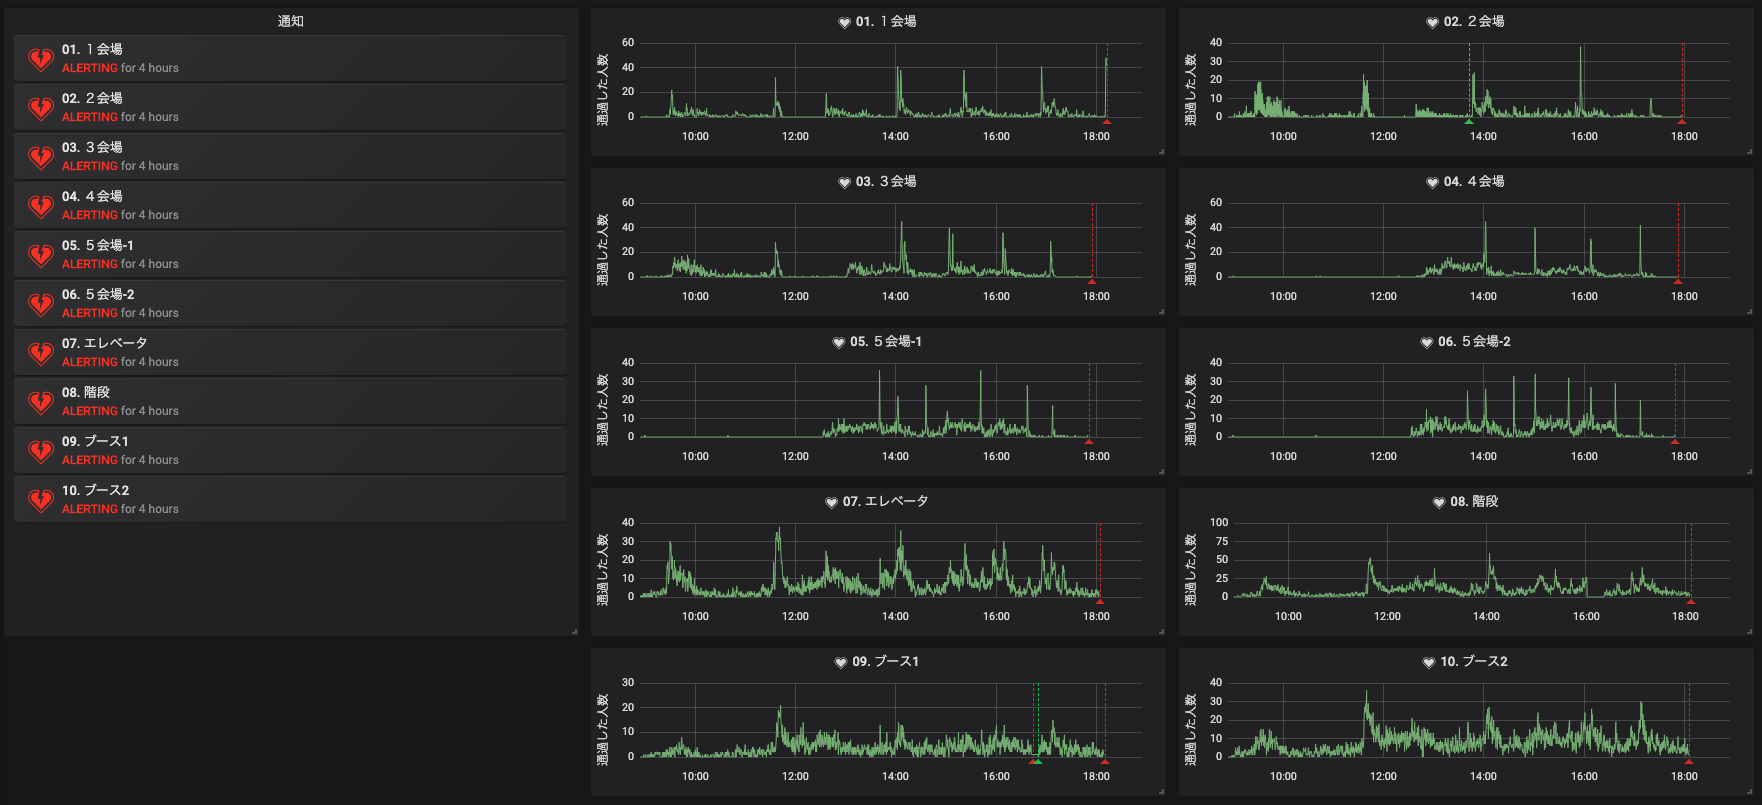
Task: Click resize handle of 10. ブース2 panel
Action: (1749, 791)
